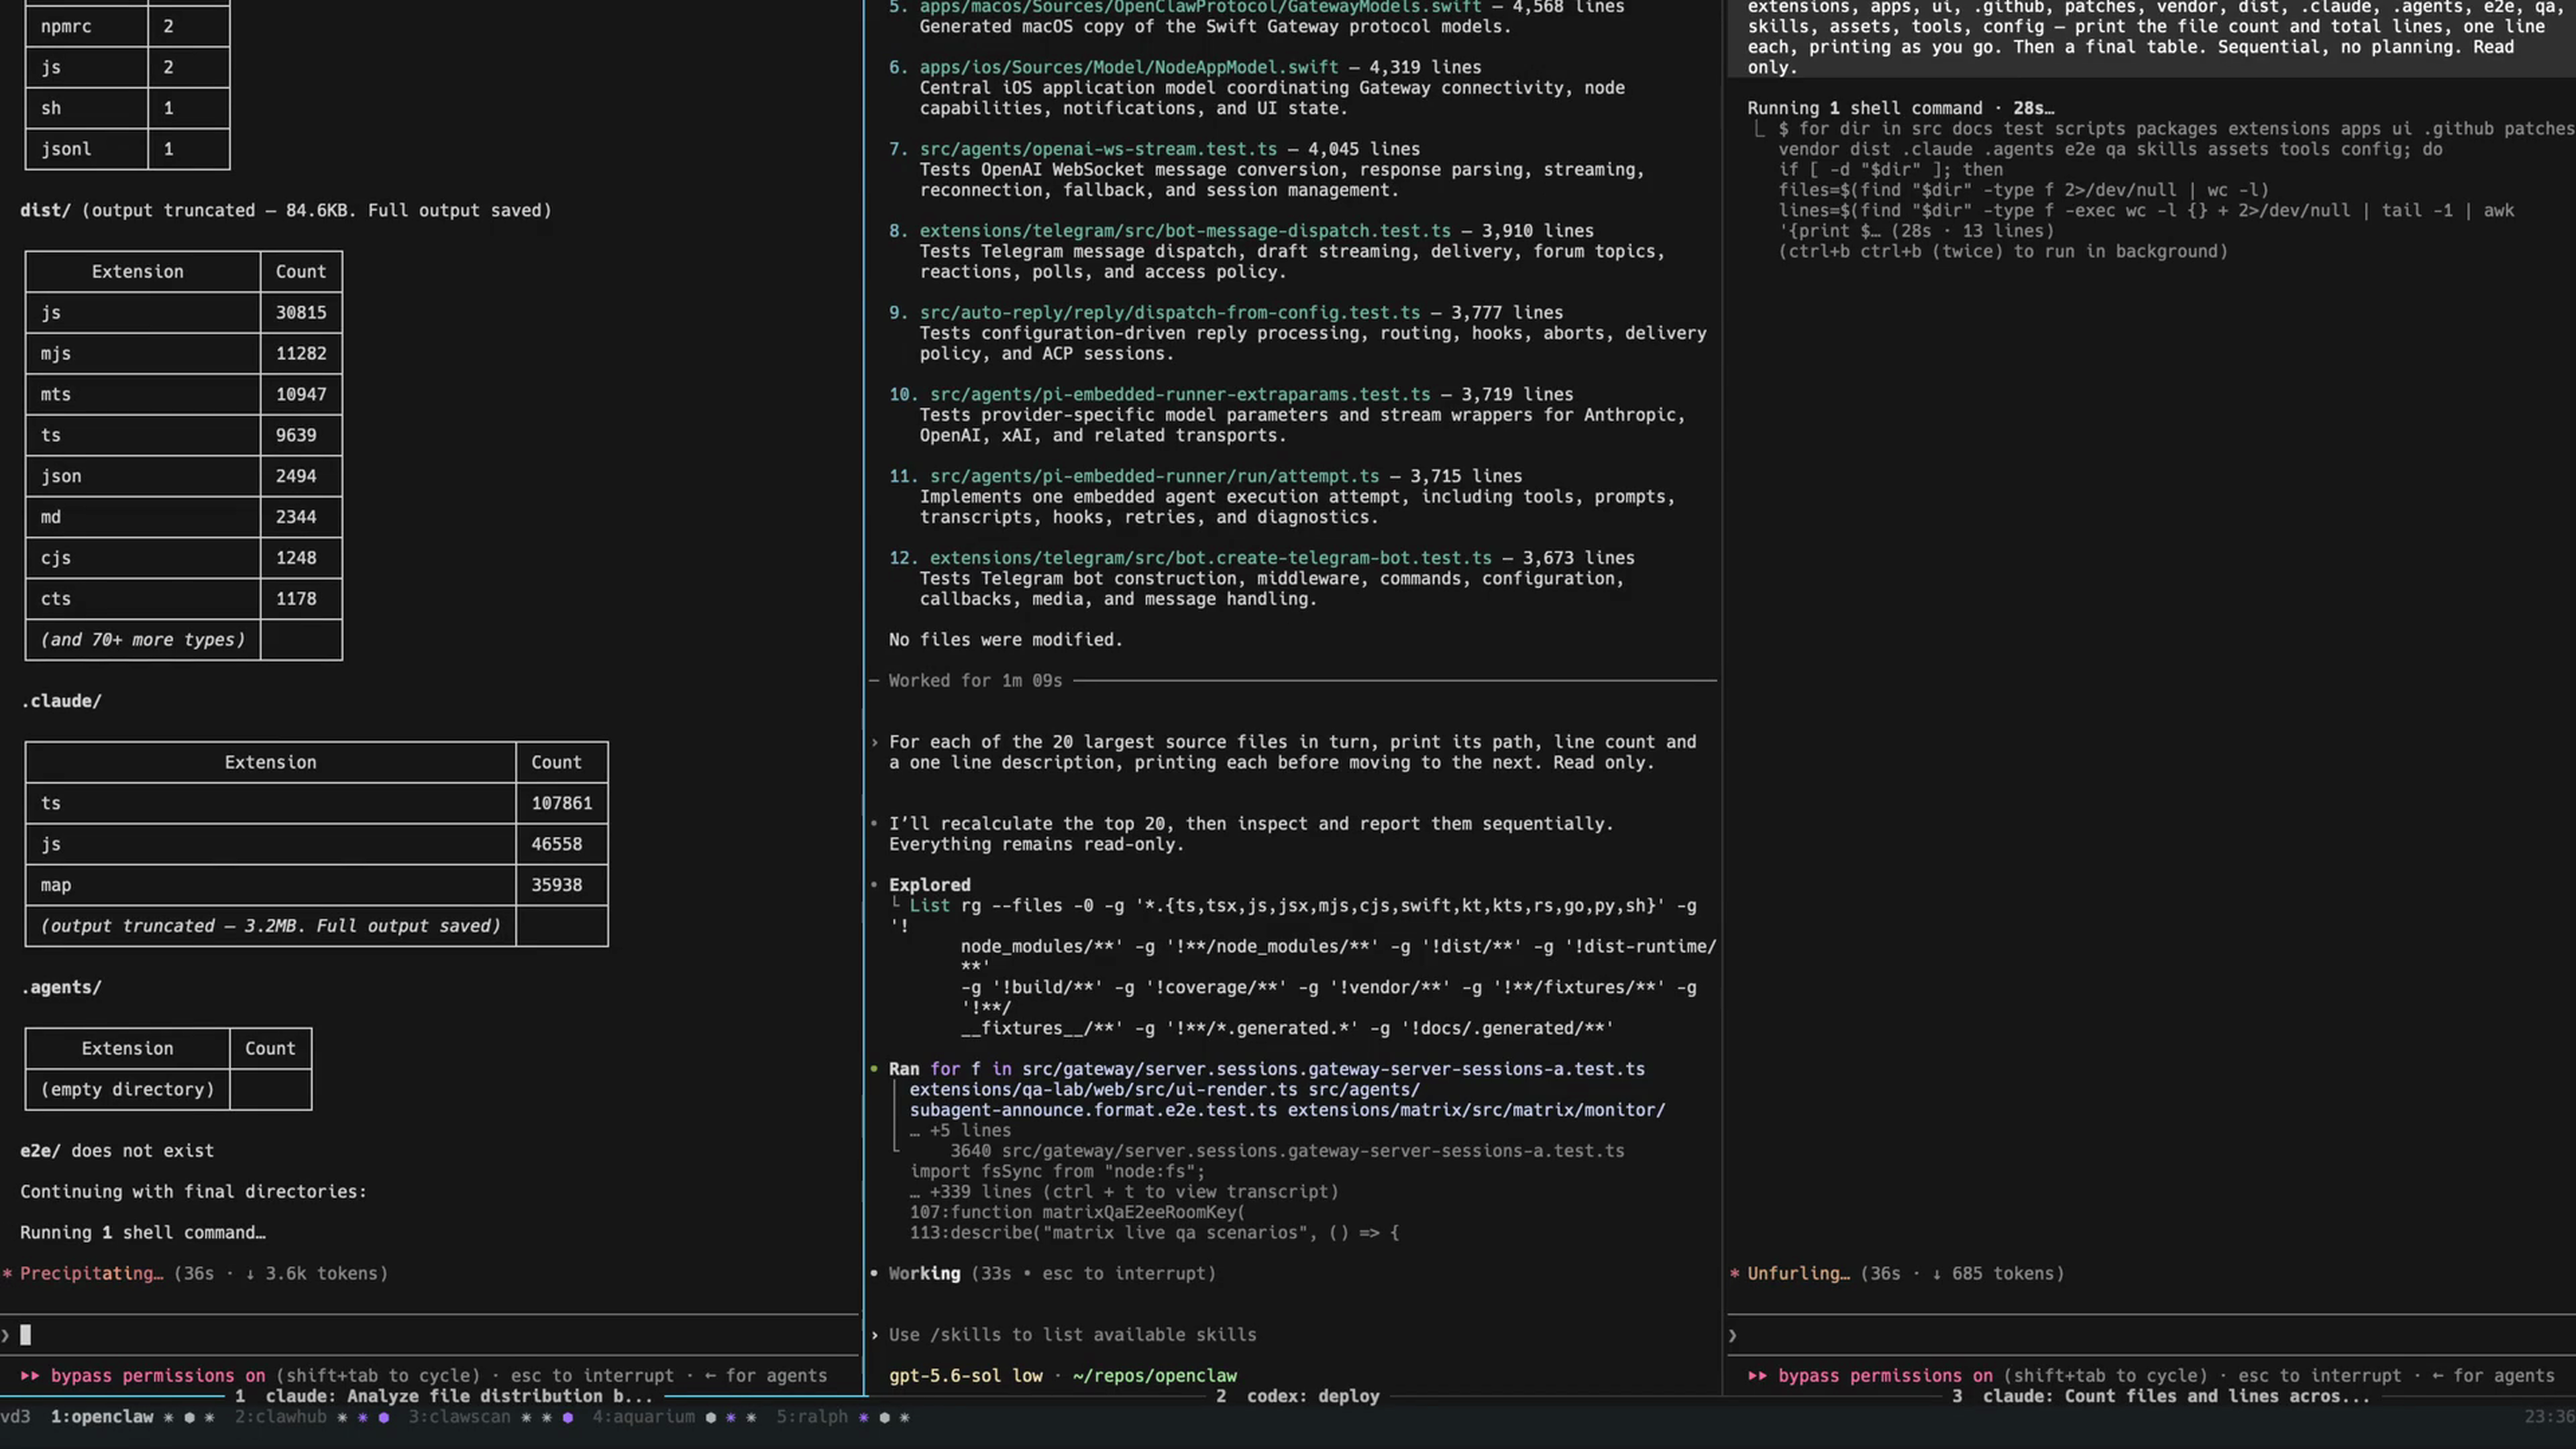Click the 'e2e/ does not exist' line

point(117,1151)
